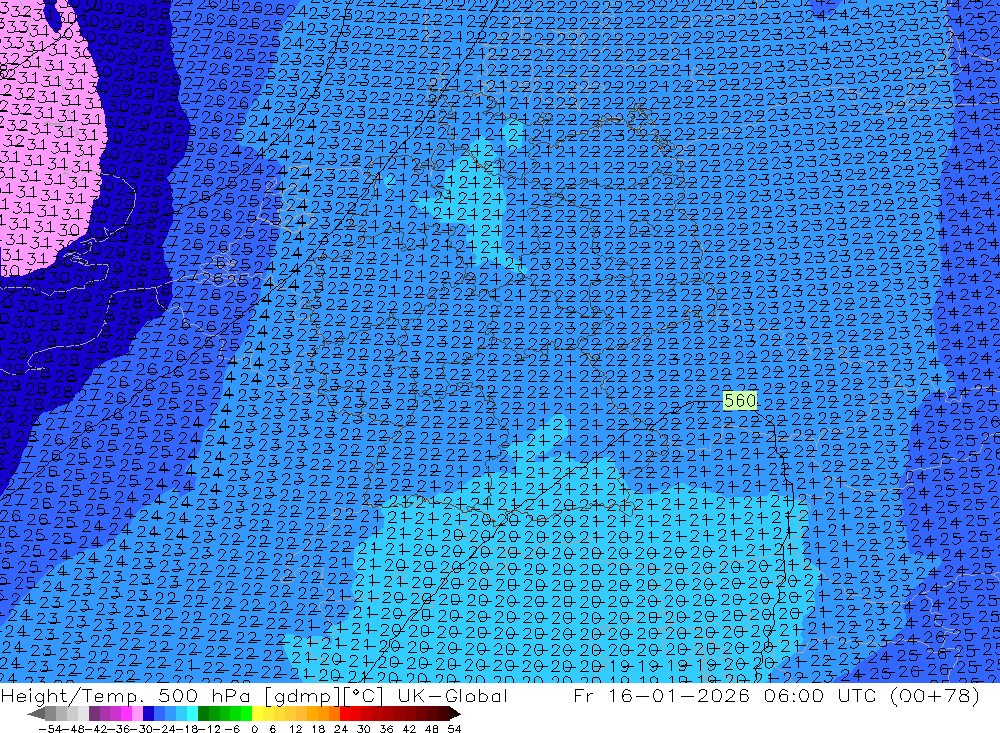Click the gray left arrow legend end

[x=36, y=713]
